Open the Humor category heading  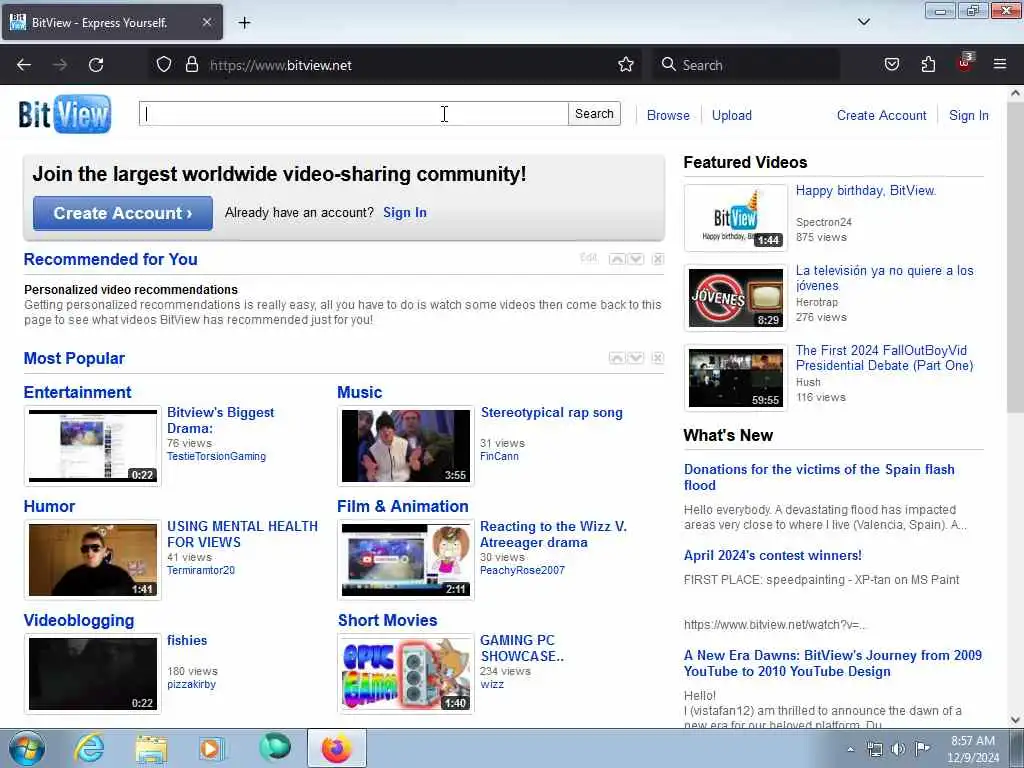[x=49, y=506]
